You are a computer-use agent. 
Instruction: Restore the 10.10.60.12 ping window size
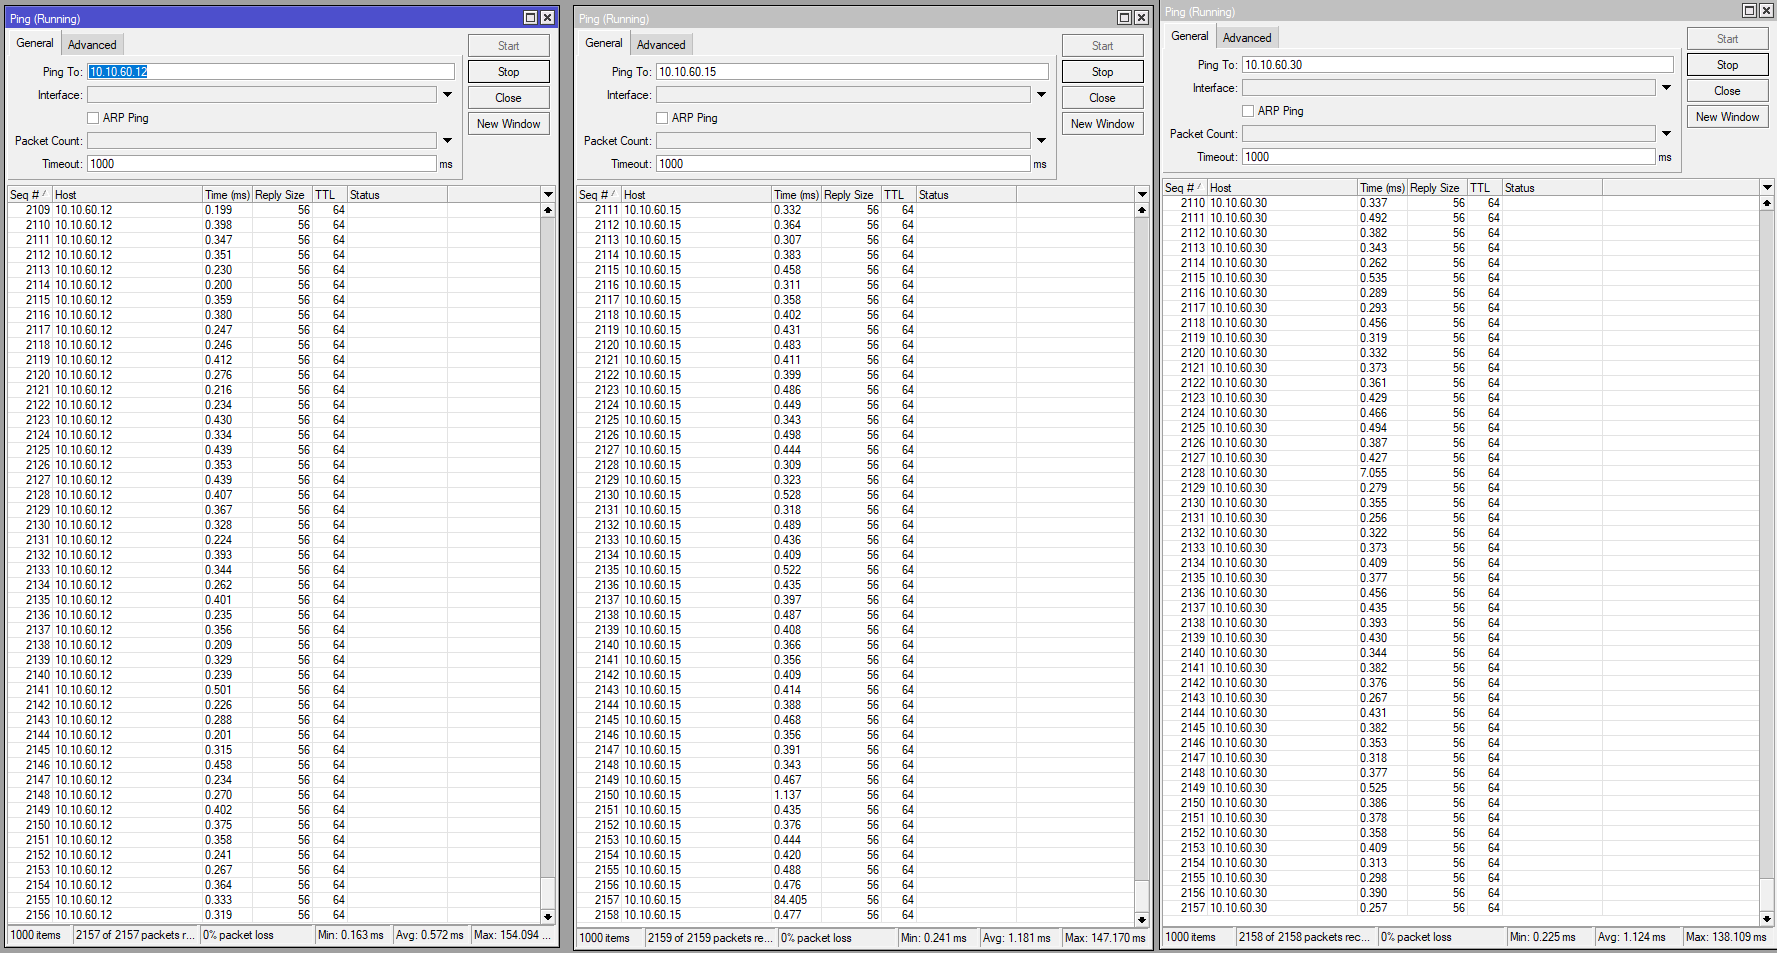pyautogui.click(x=531, y=18)
